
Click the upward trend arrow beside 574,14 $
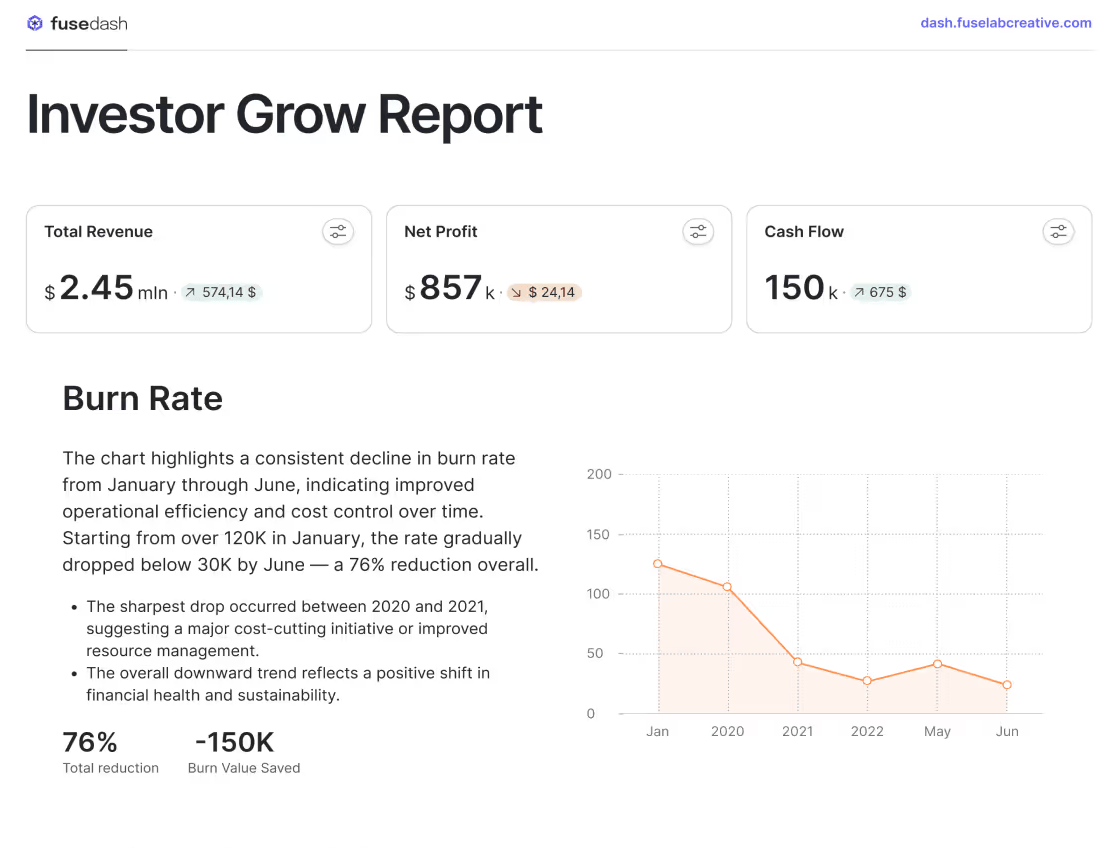191,292
